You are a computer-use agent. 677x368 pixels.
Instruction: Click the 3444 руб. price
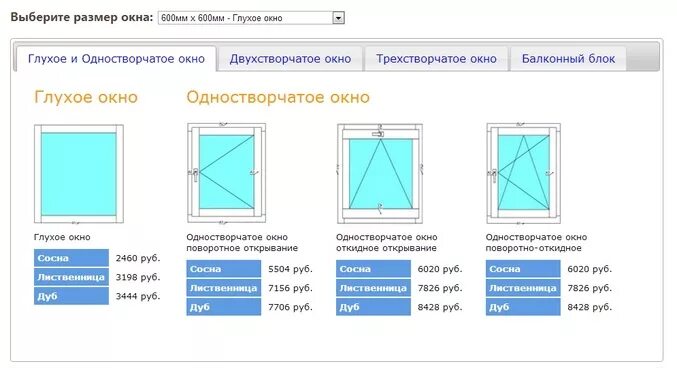point(138,296)
